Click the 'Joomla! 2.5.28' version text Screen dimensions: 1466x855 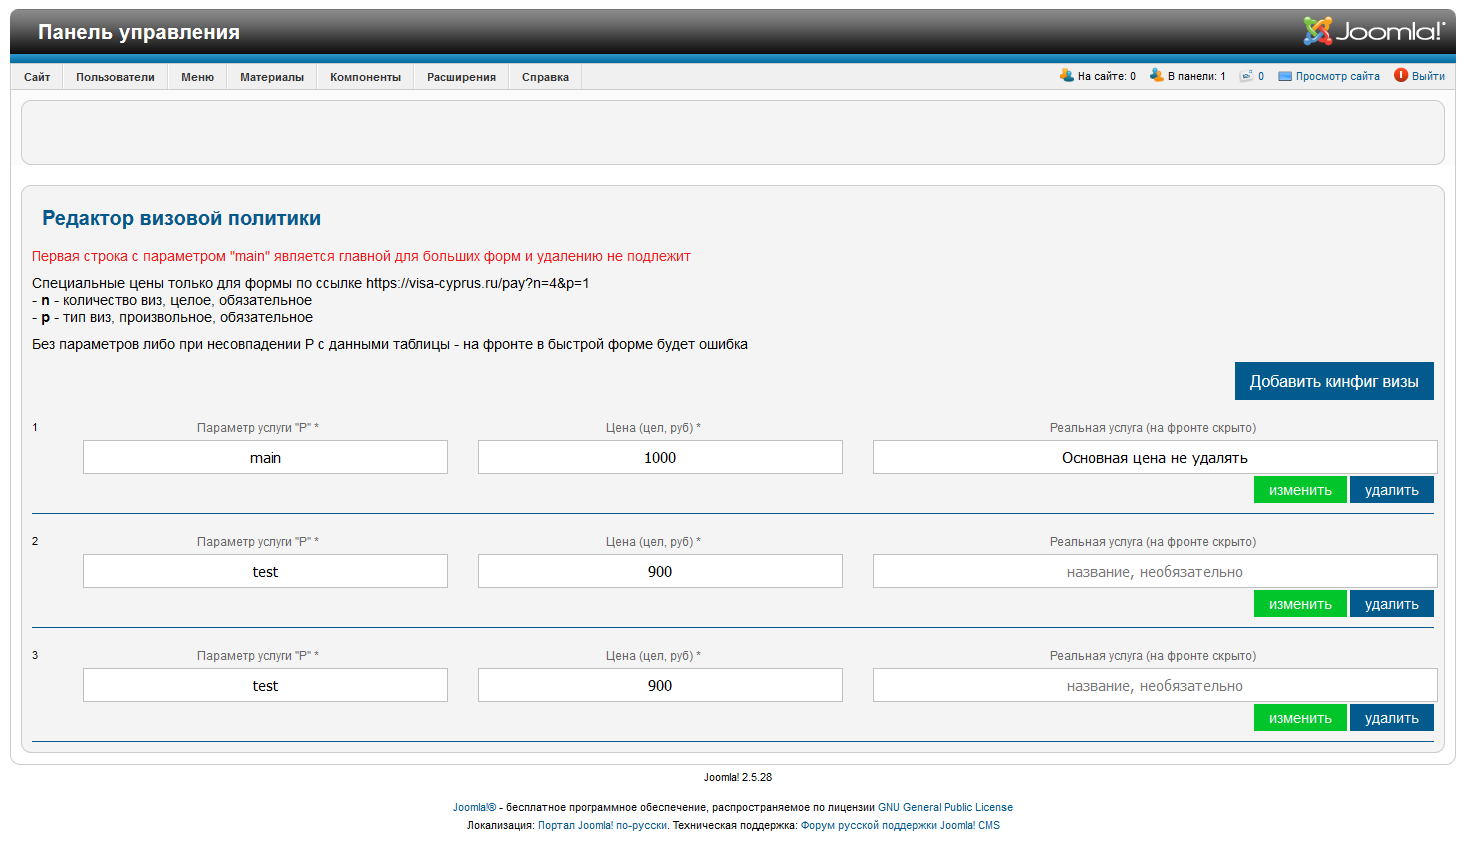(738, 777)
